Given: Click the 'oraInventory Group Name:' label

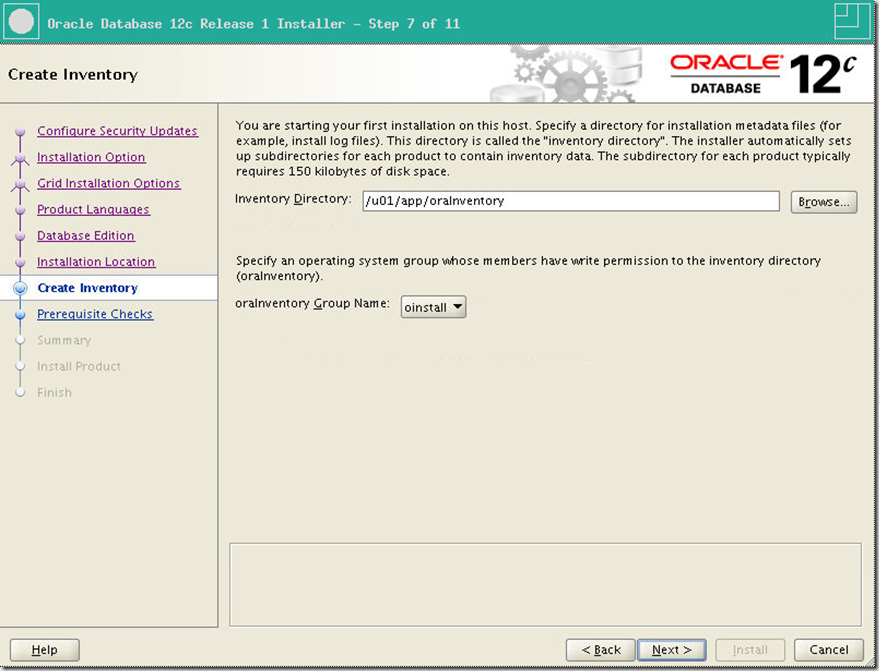Looking at the screenshot, I should point(312,303).
